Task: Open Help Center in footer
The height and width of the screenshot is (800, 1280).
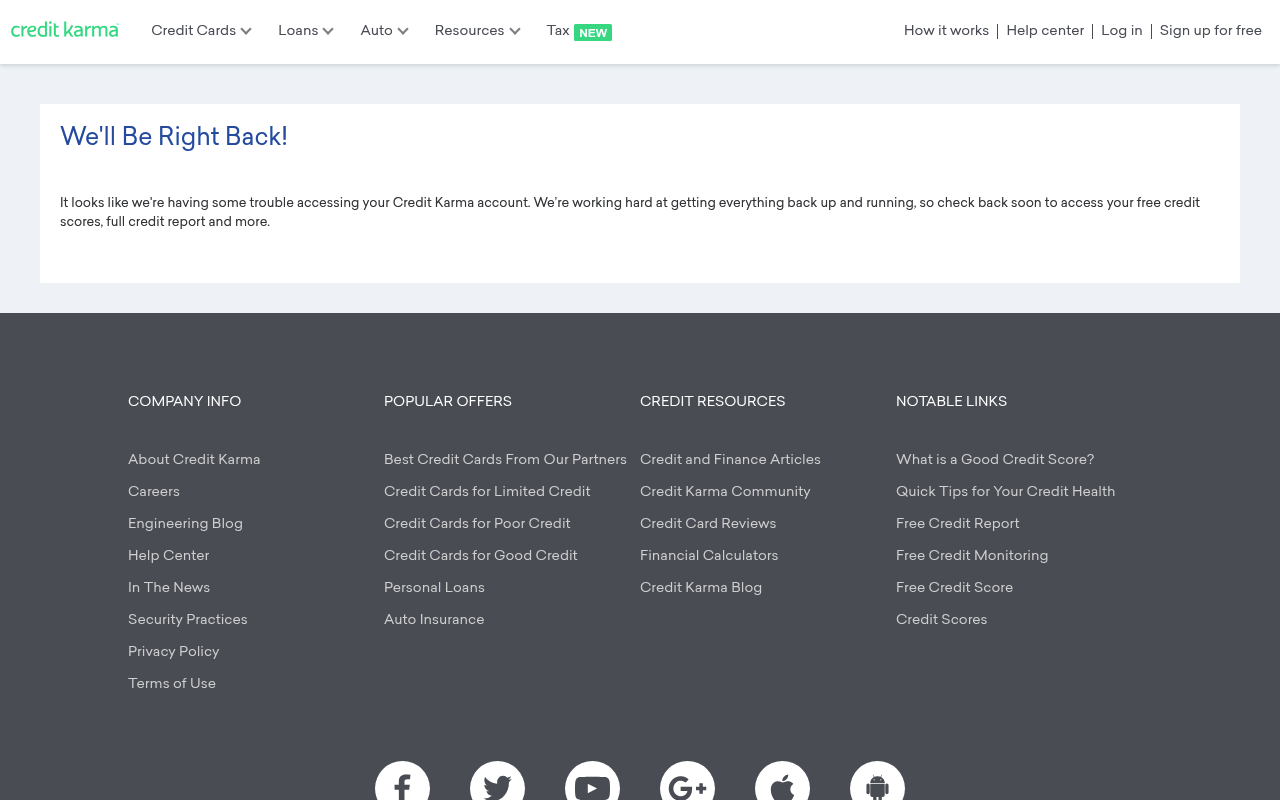Action: tap(169, 555)
